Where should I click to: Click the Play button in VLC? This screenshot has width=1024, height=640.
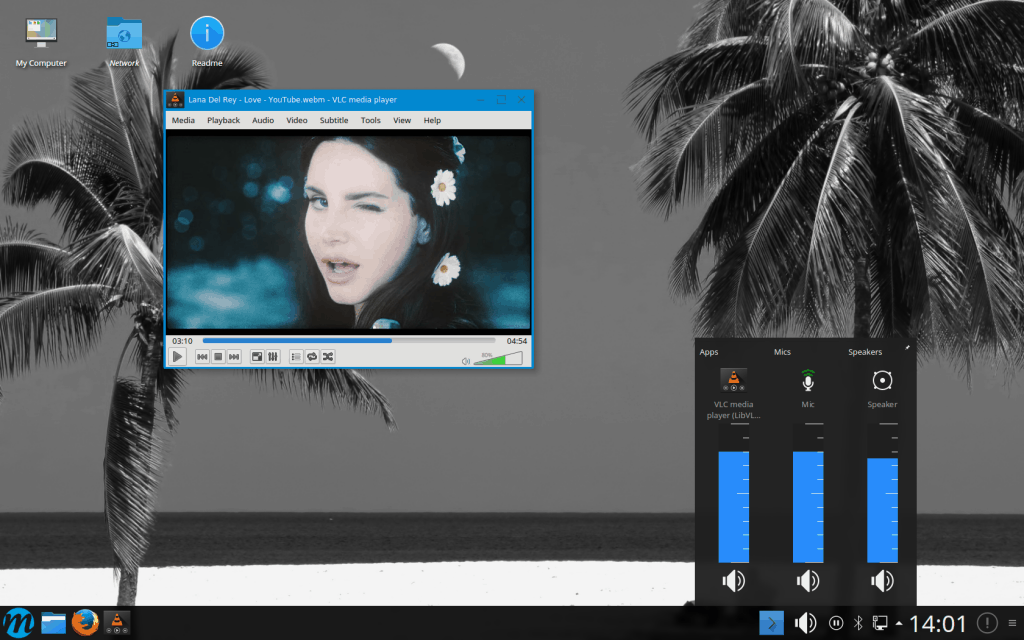tap(177, 357)
